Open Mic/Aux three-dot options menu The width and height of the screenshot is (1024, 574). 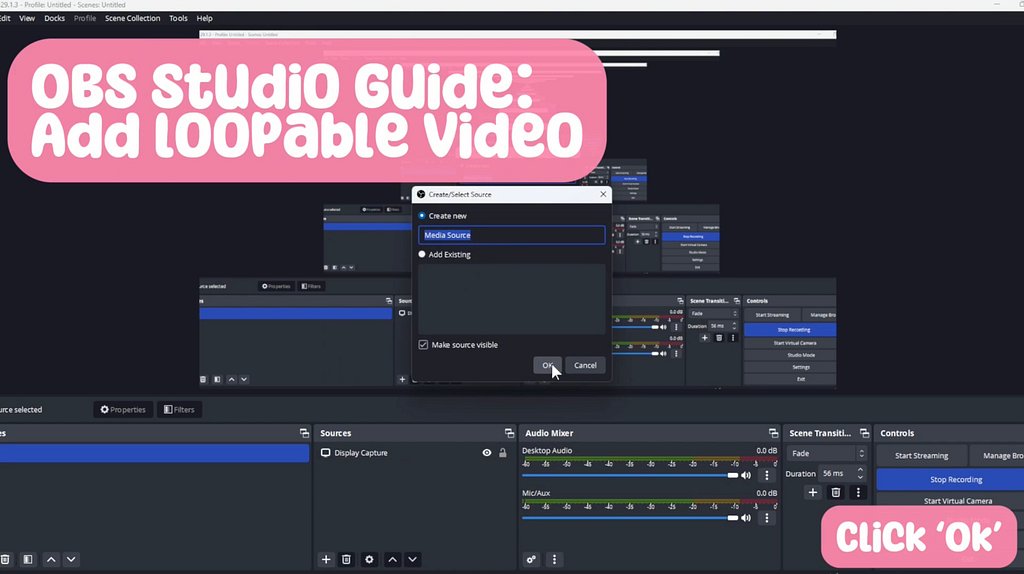pos(767,518)
